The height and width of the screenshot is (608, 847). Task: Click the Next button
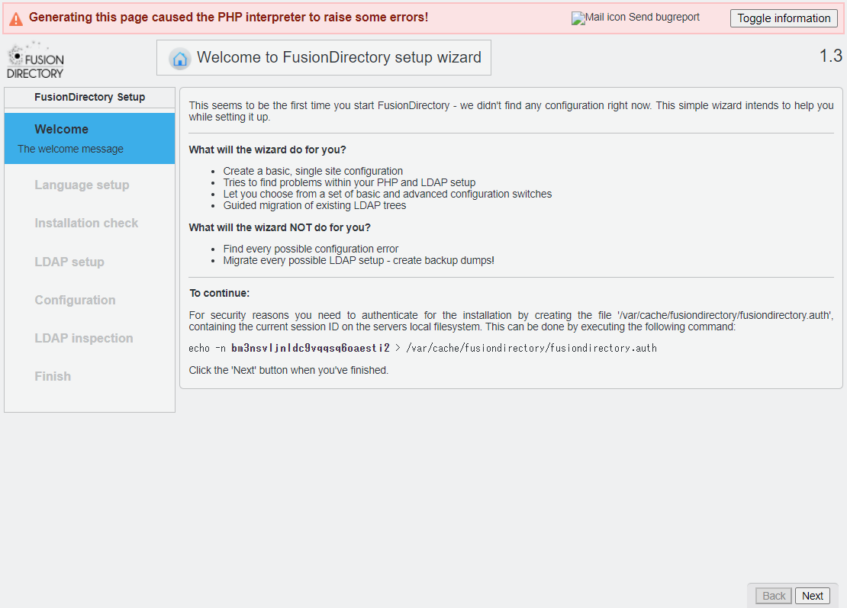tap(812, 595)
